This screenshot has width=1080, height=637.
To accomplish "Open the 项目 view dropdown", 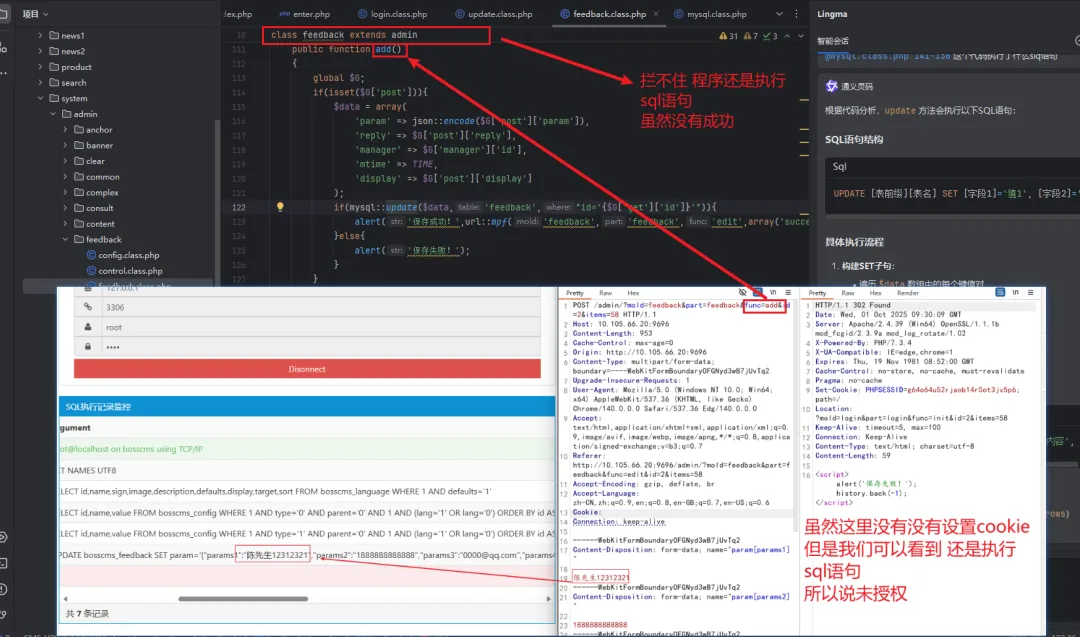I will click(x=35, y=14).
